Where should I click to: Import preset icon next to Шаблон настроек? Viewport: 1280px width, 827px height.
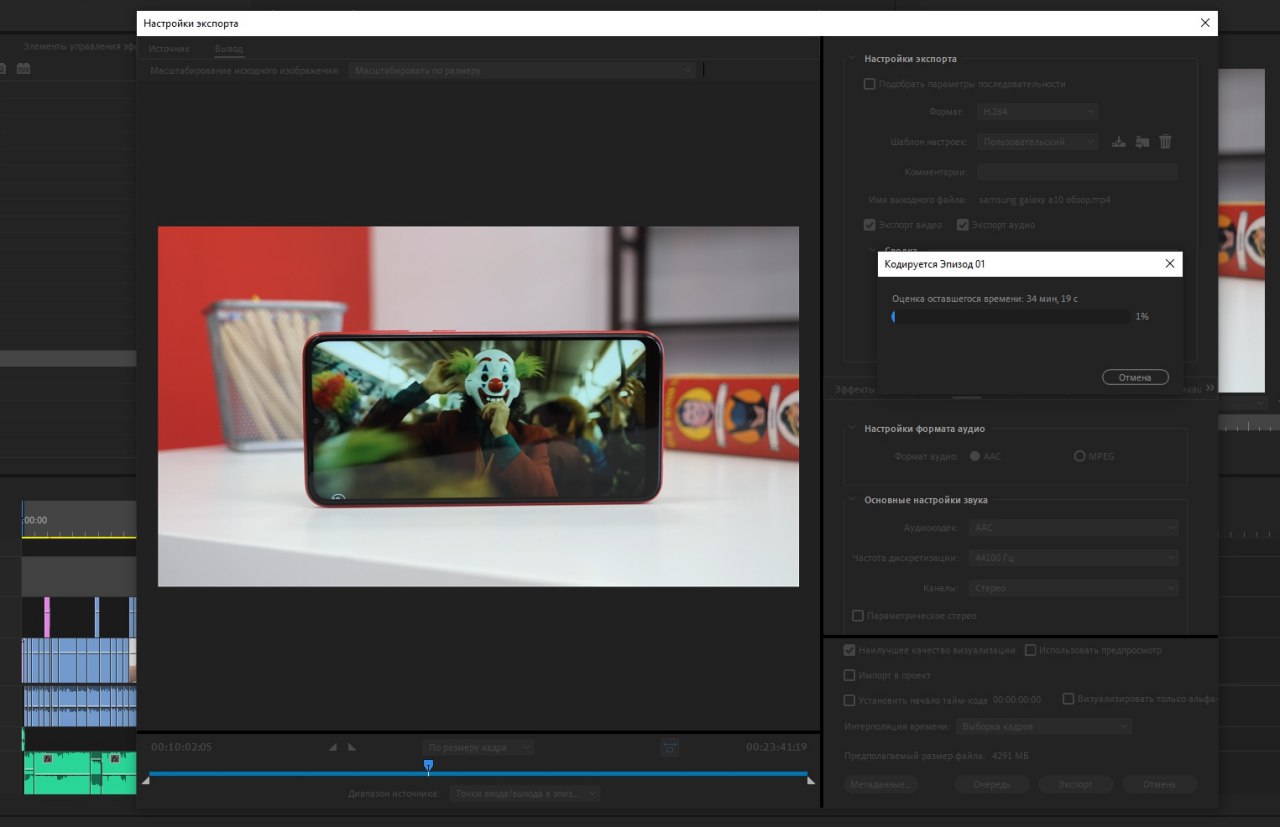[x=1142, y=142]
